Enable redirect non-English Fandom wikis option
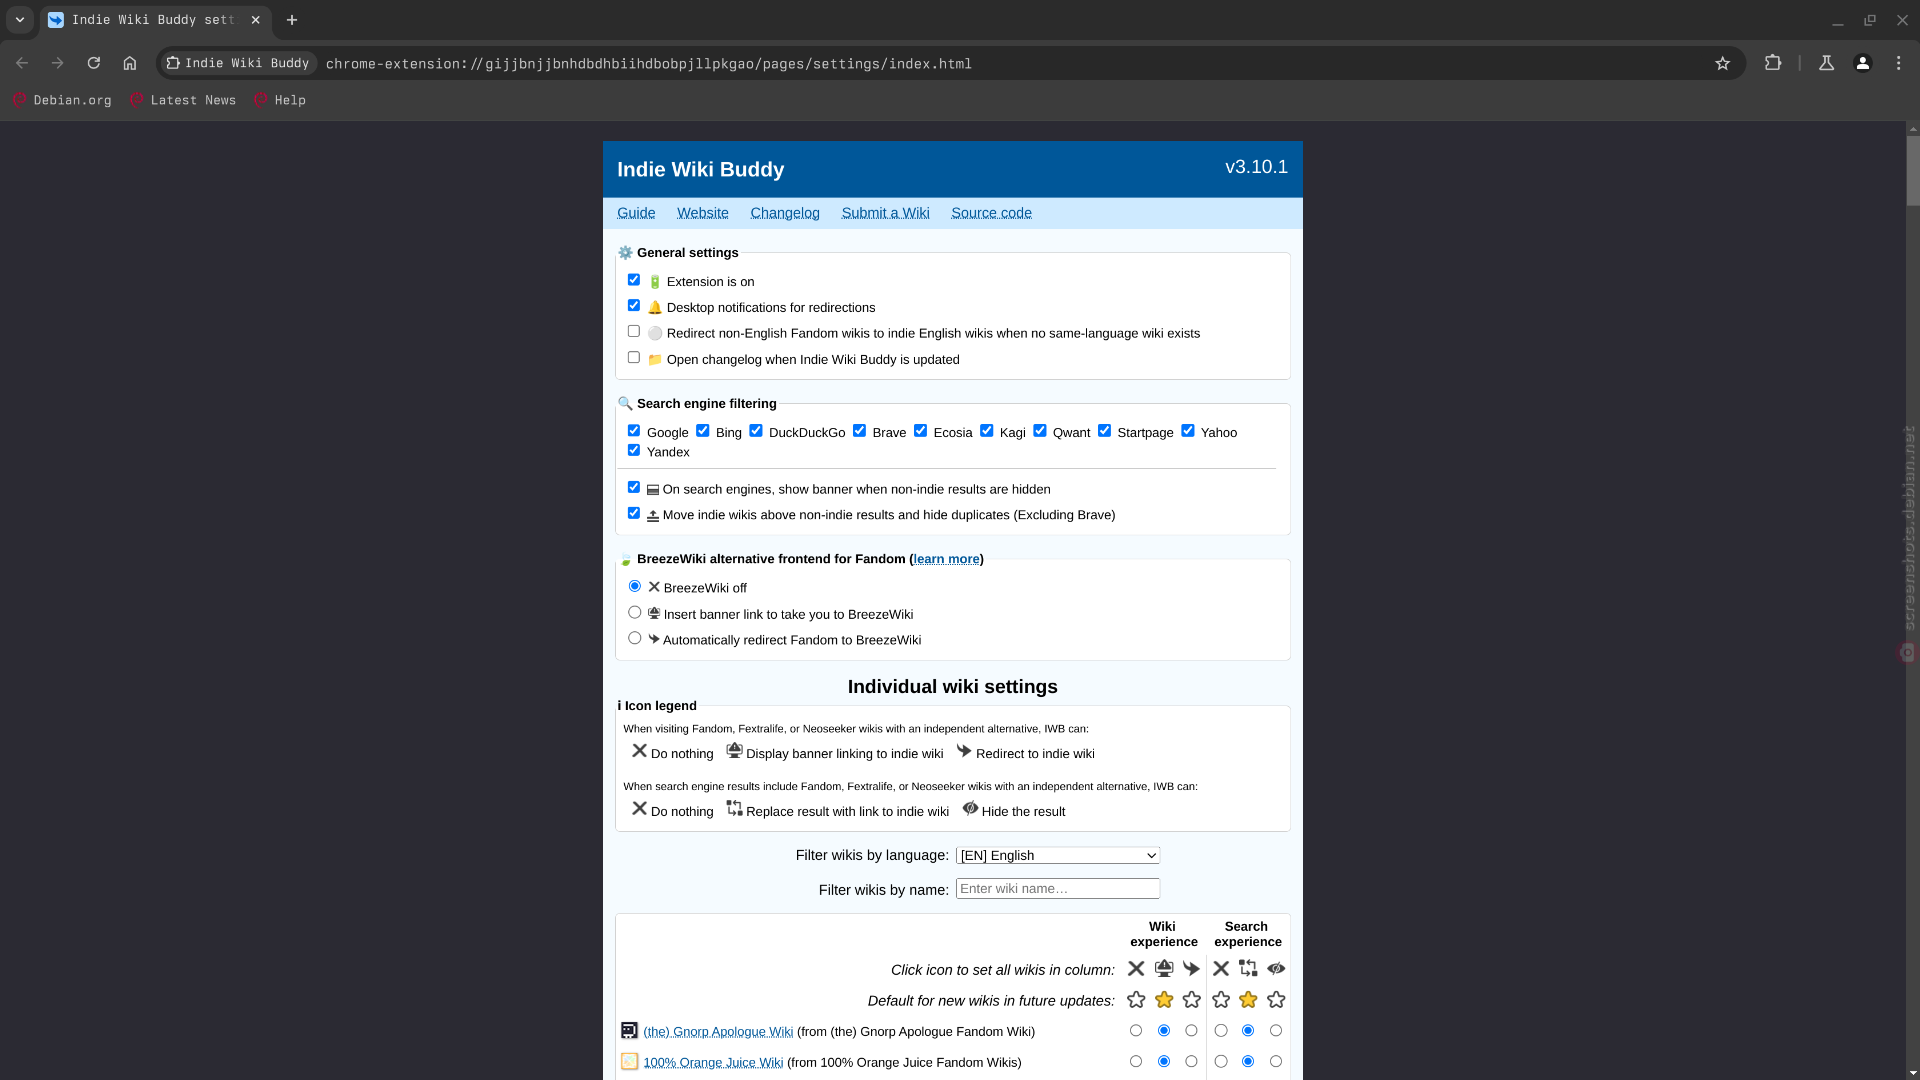The image size is (1920, 1080). (634, 332)
